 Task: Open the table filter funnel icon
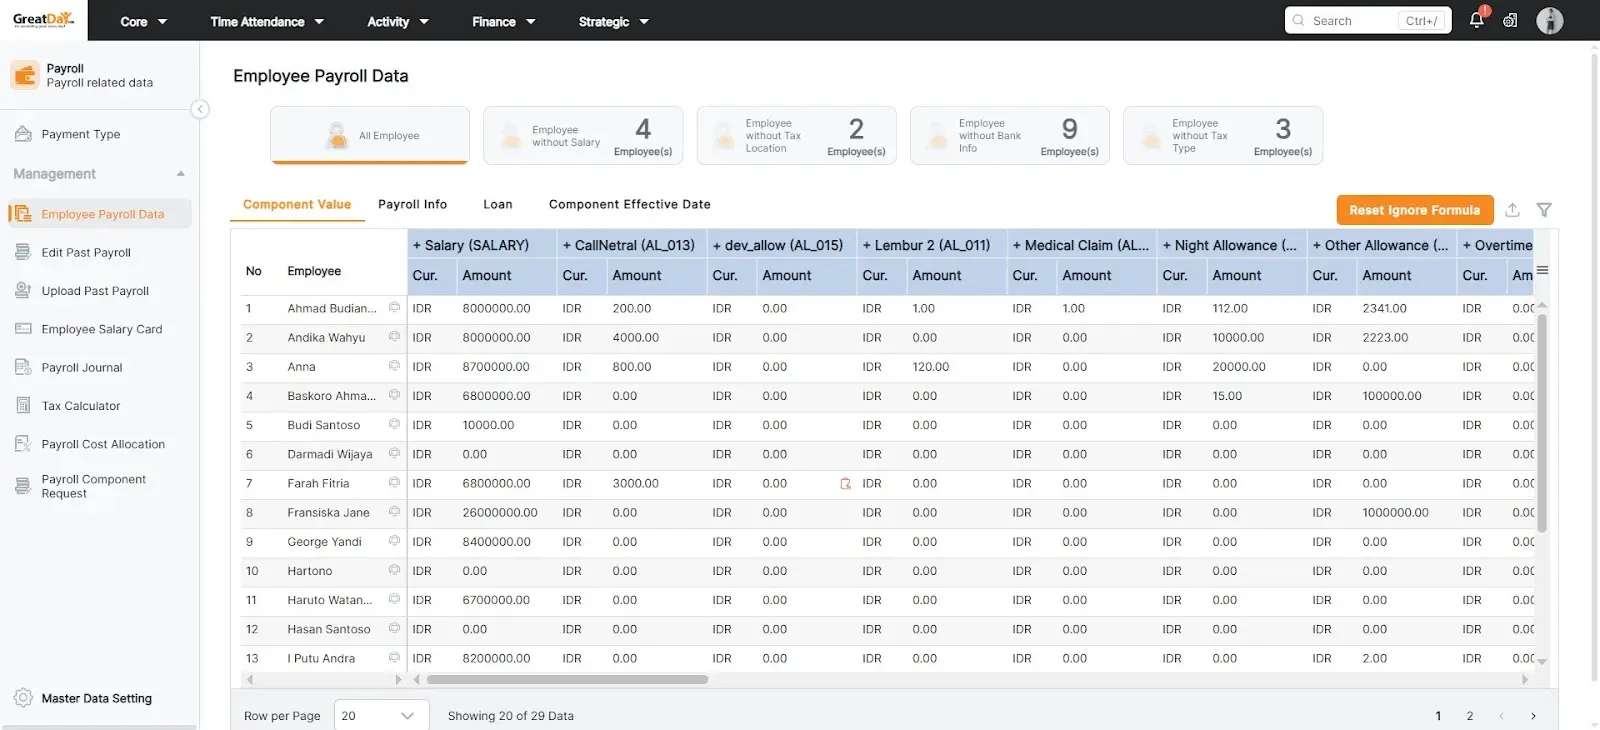(1544, 210)
